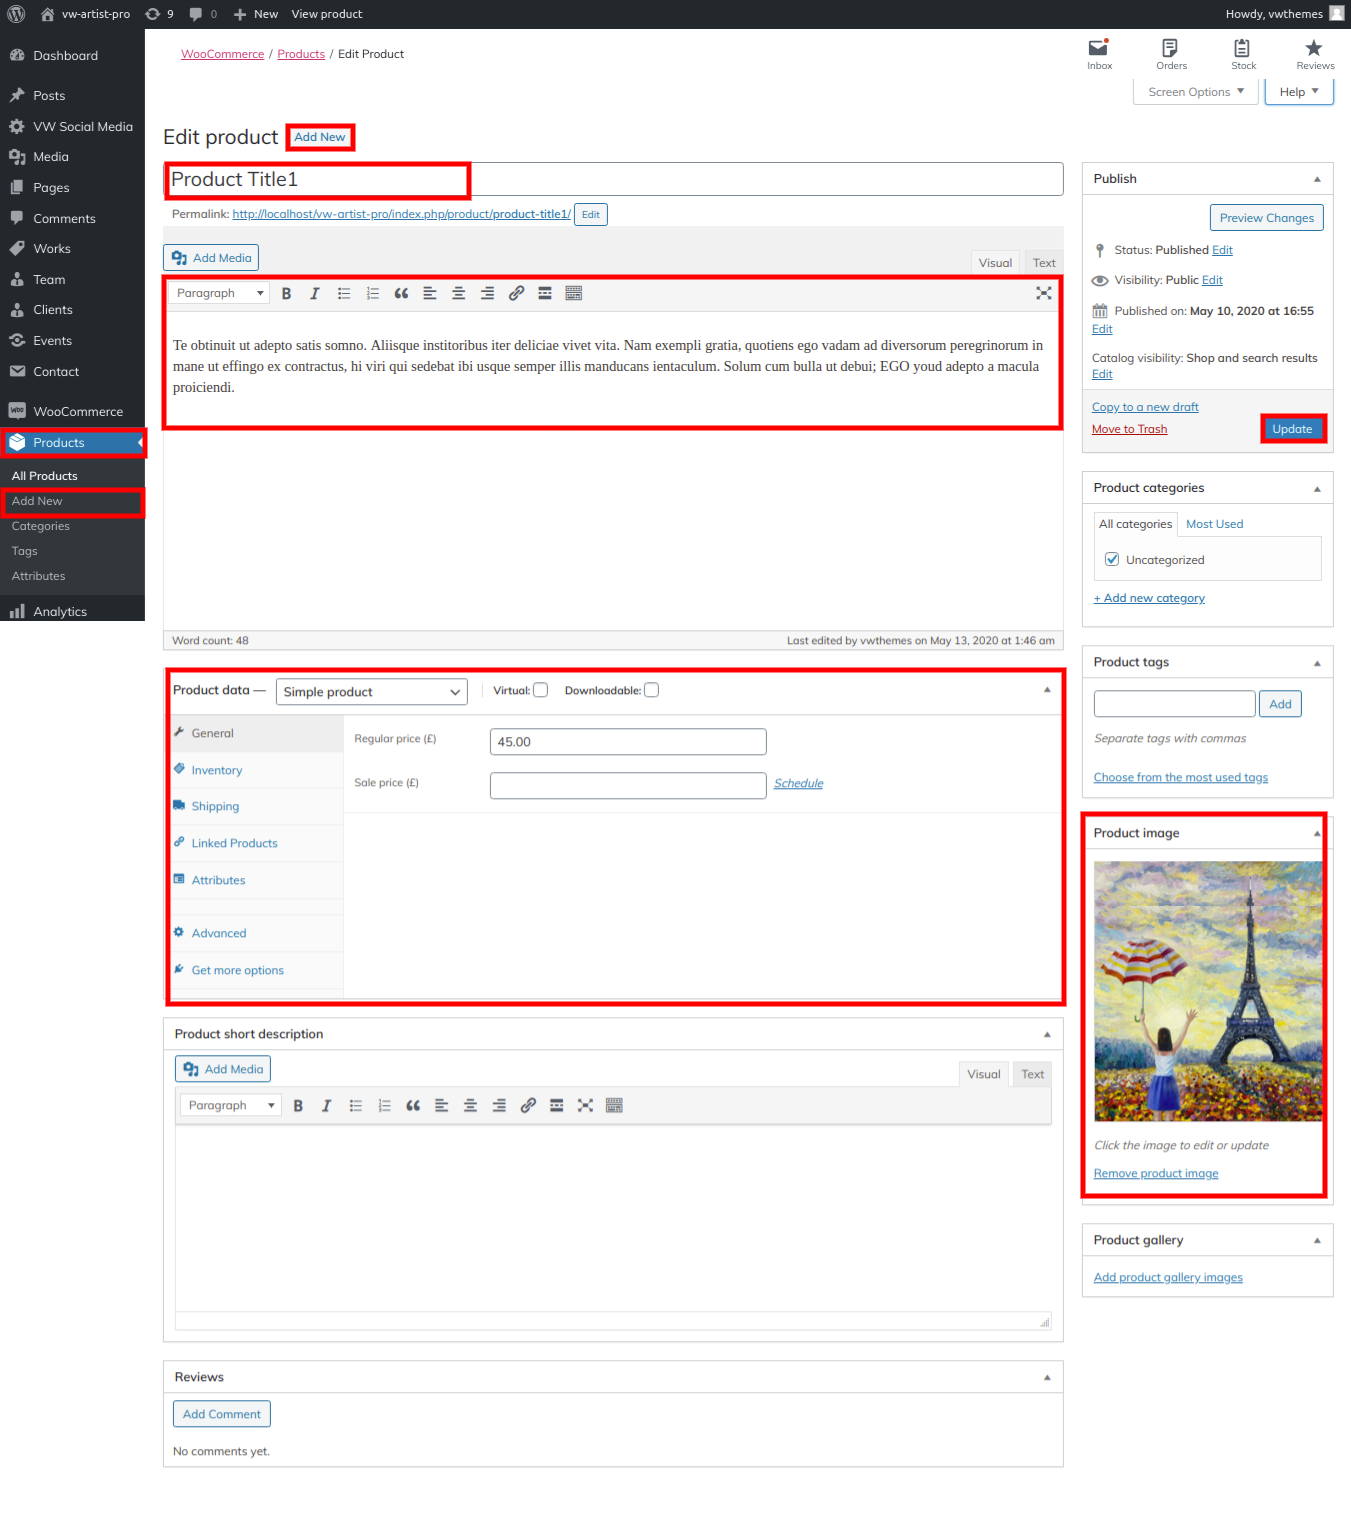
Task: Enable the Downloadable checkbox
Action: click(x=651, y=690)
